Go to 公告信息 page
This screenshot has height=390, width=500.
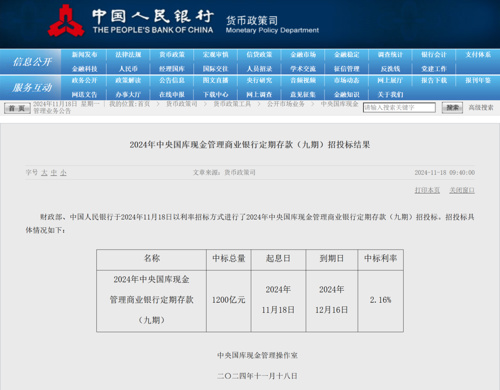click(172, 80)
